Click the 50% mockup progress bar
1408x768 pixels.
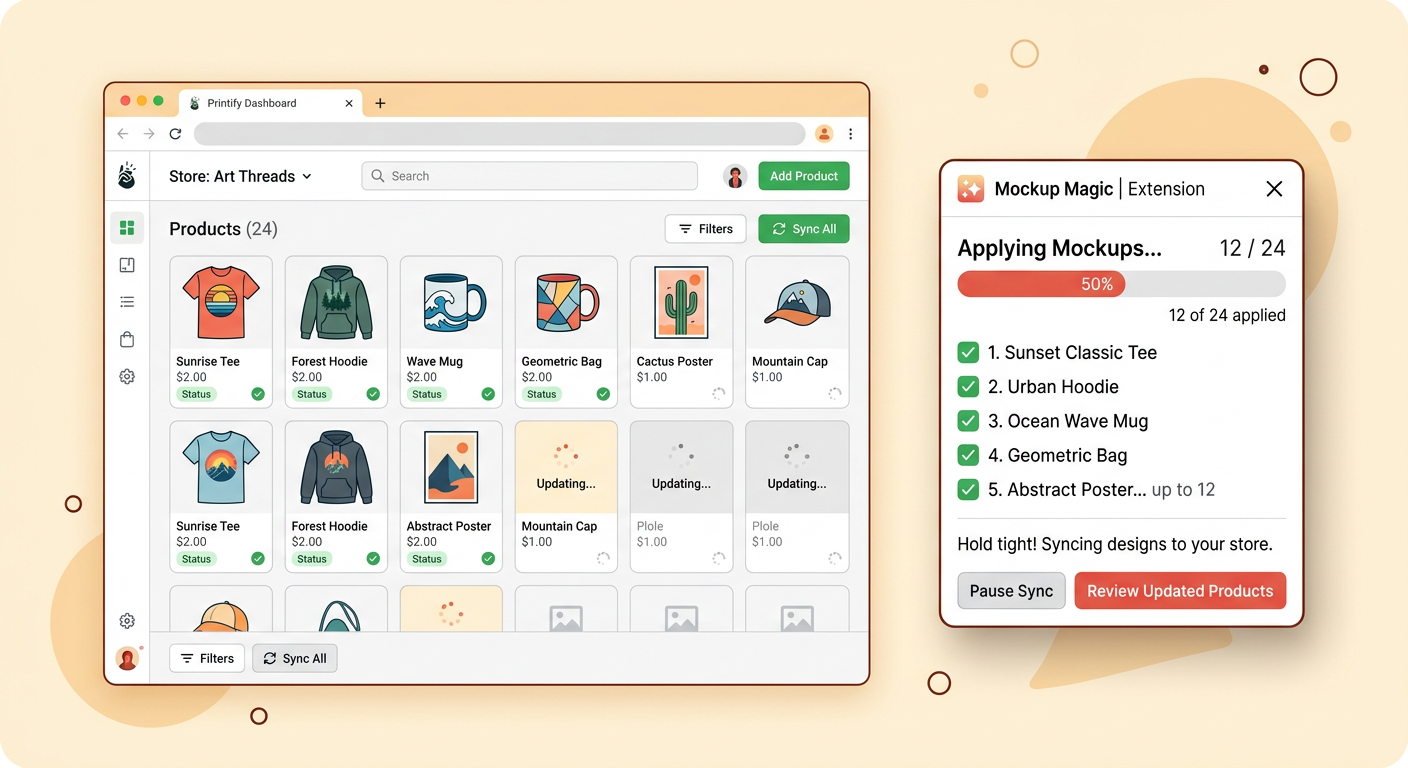(x=1121, y=284)
